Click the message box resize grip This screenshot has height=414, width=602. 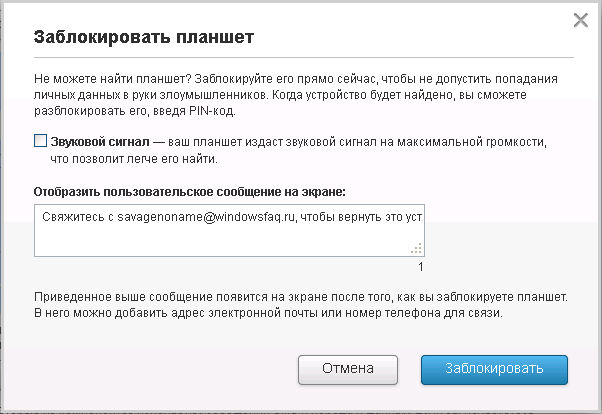tap(418, 250)
